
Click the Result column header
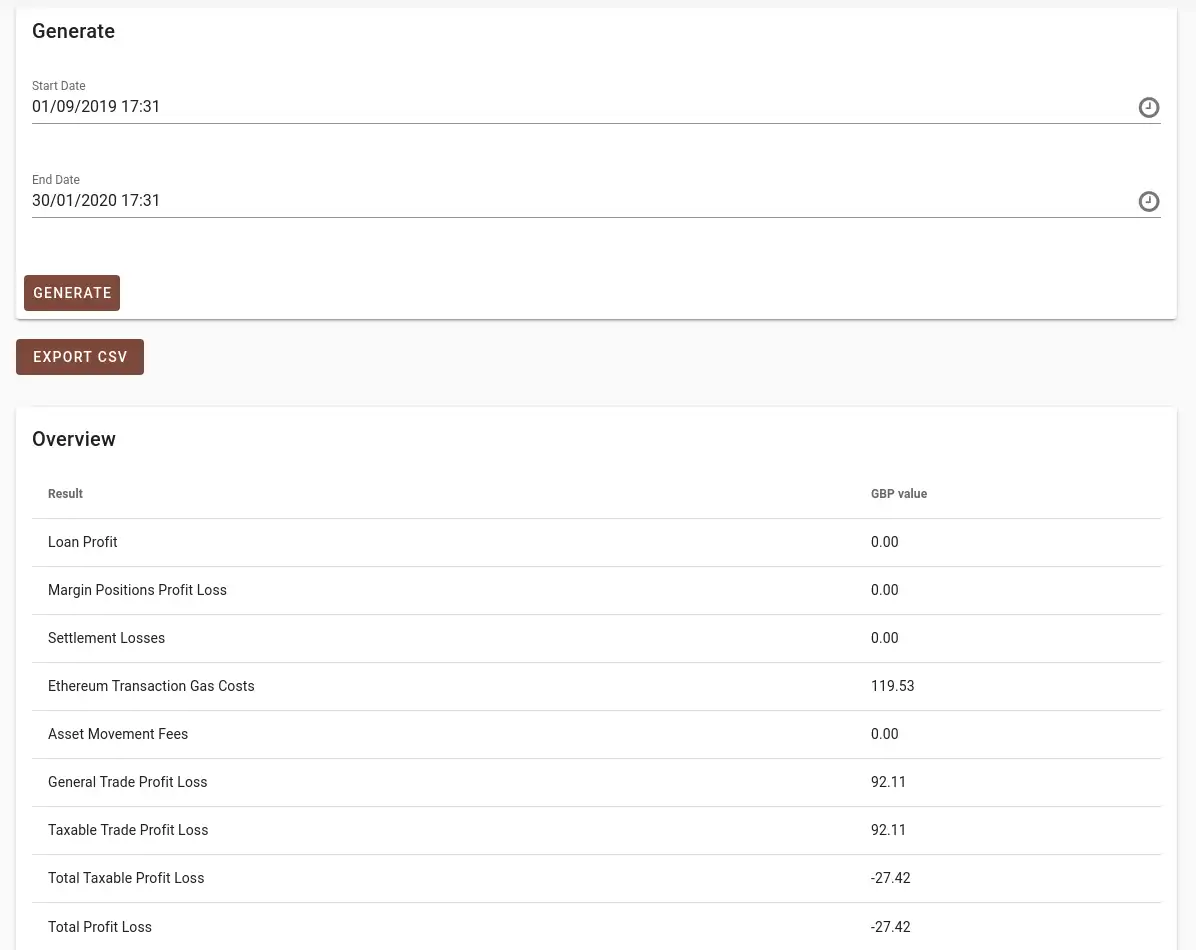pos(65,494)
